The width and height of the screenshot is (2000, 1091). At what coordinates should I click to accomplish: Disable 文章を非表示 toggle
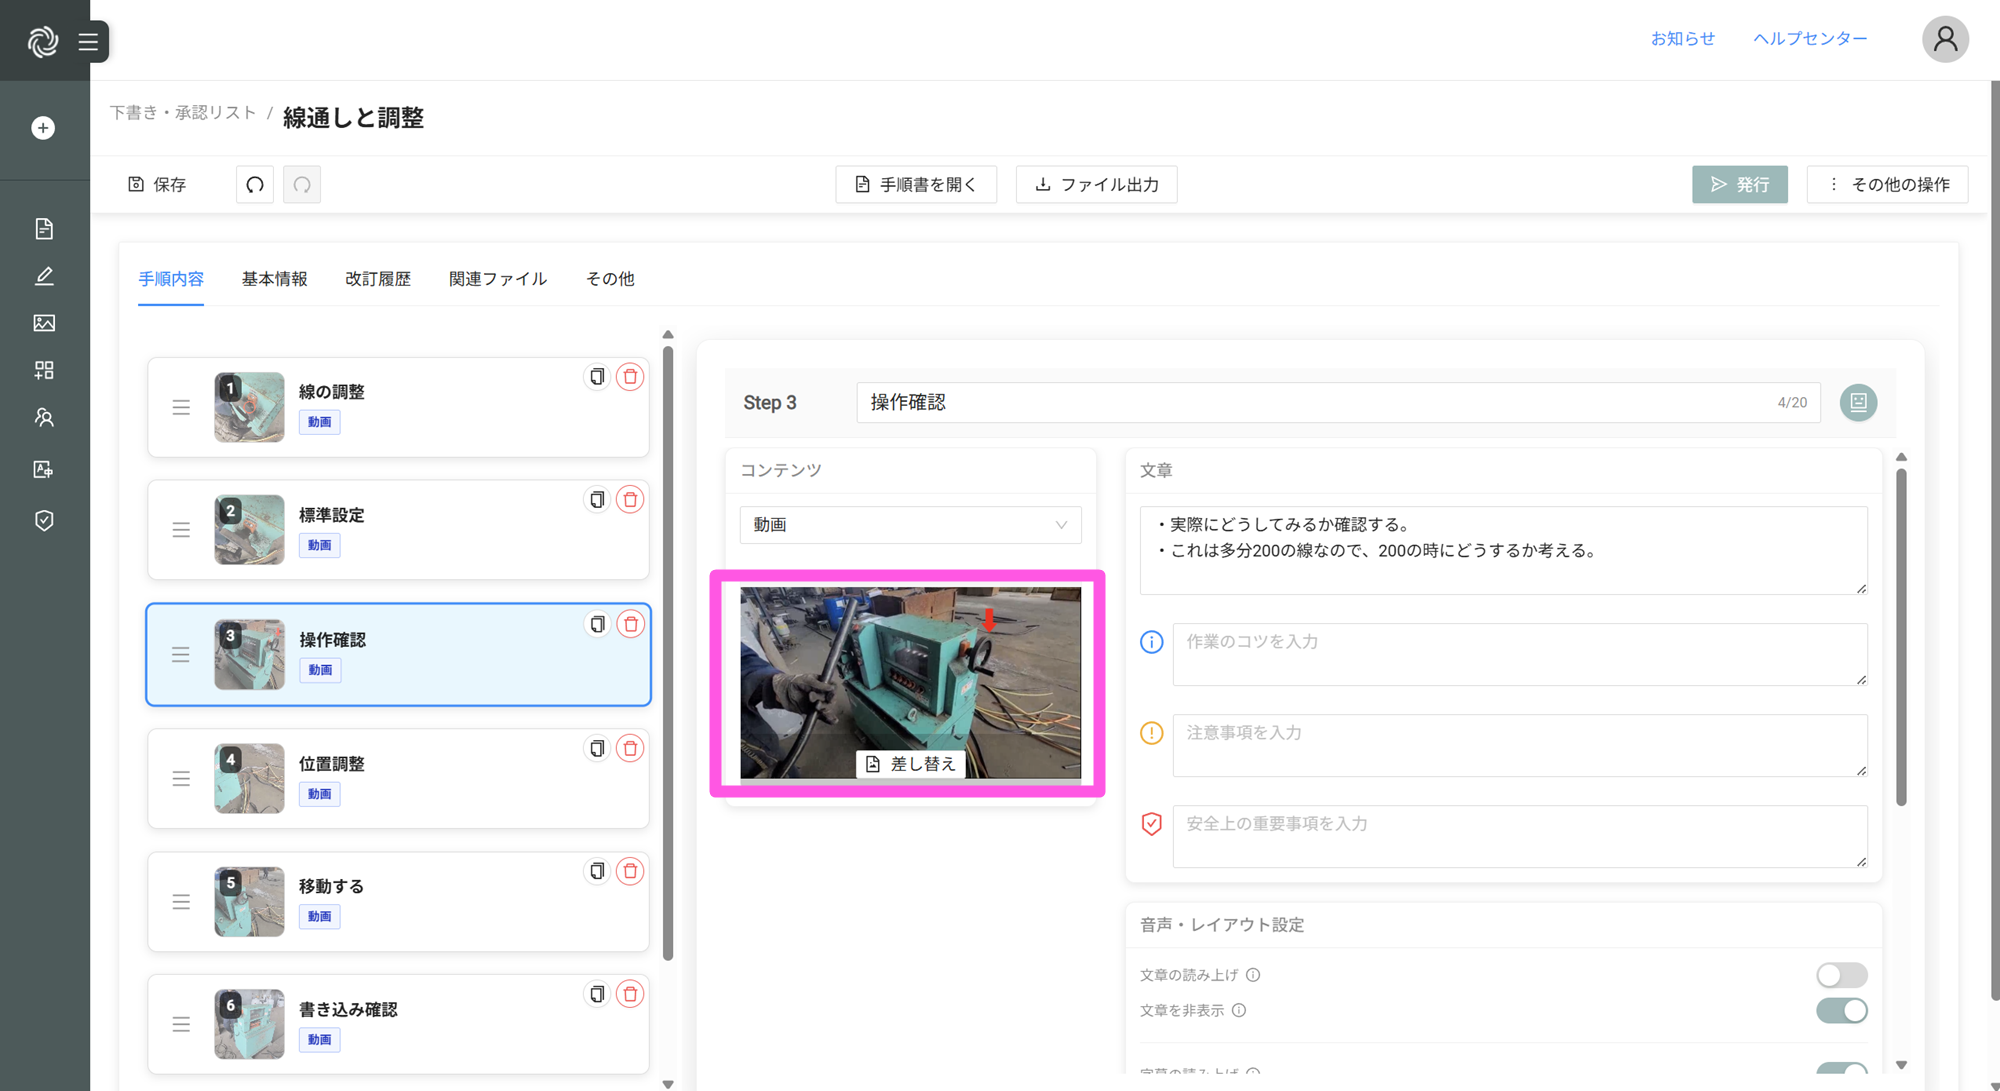point(1841,1010)
